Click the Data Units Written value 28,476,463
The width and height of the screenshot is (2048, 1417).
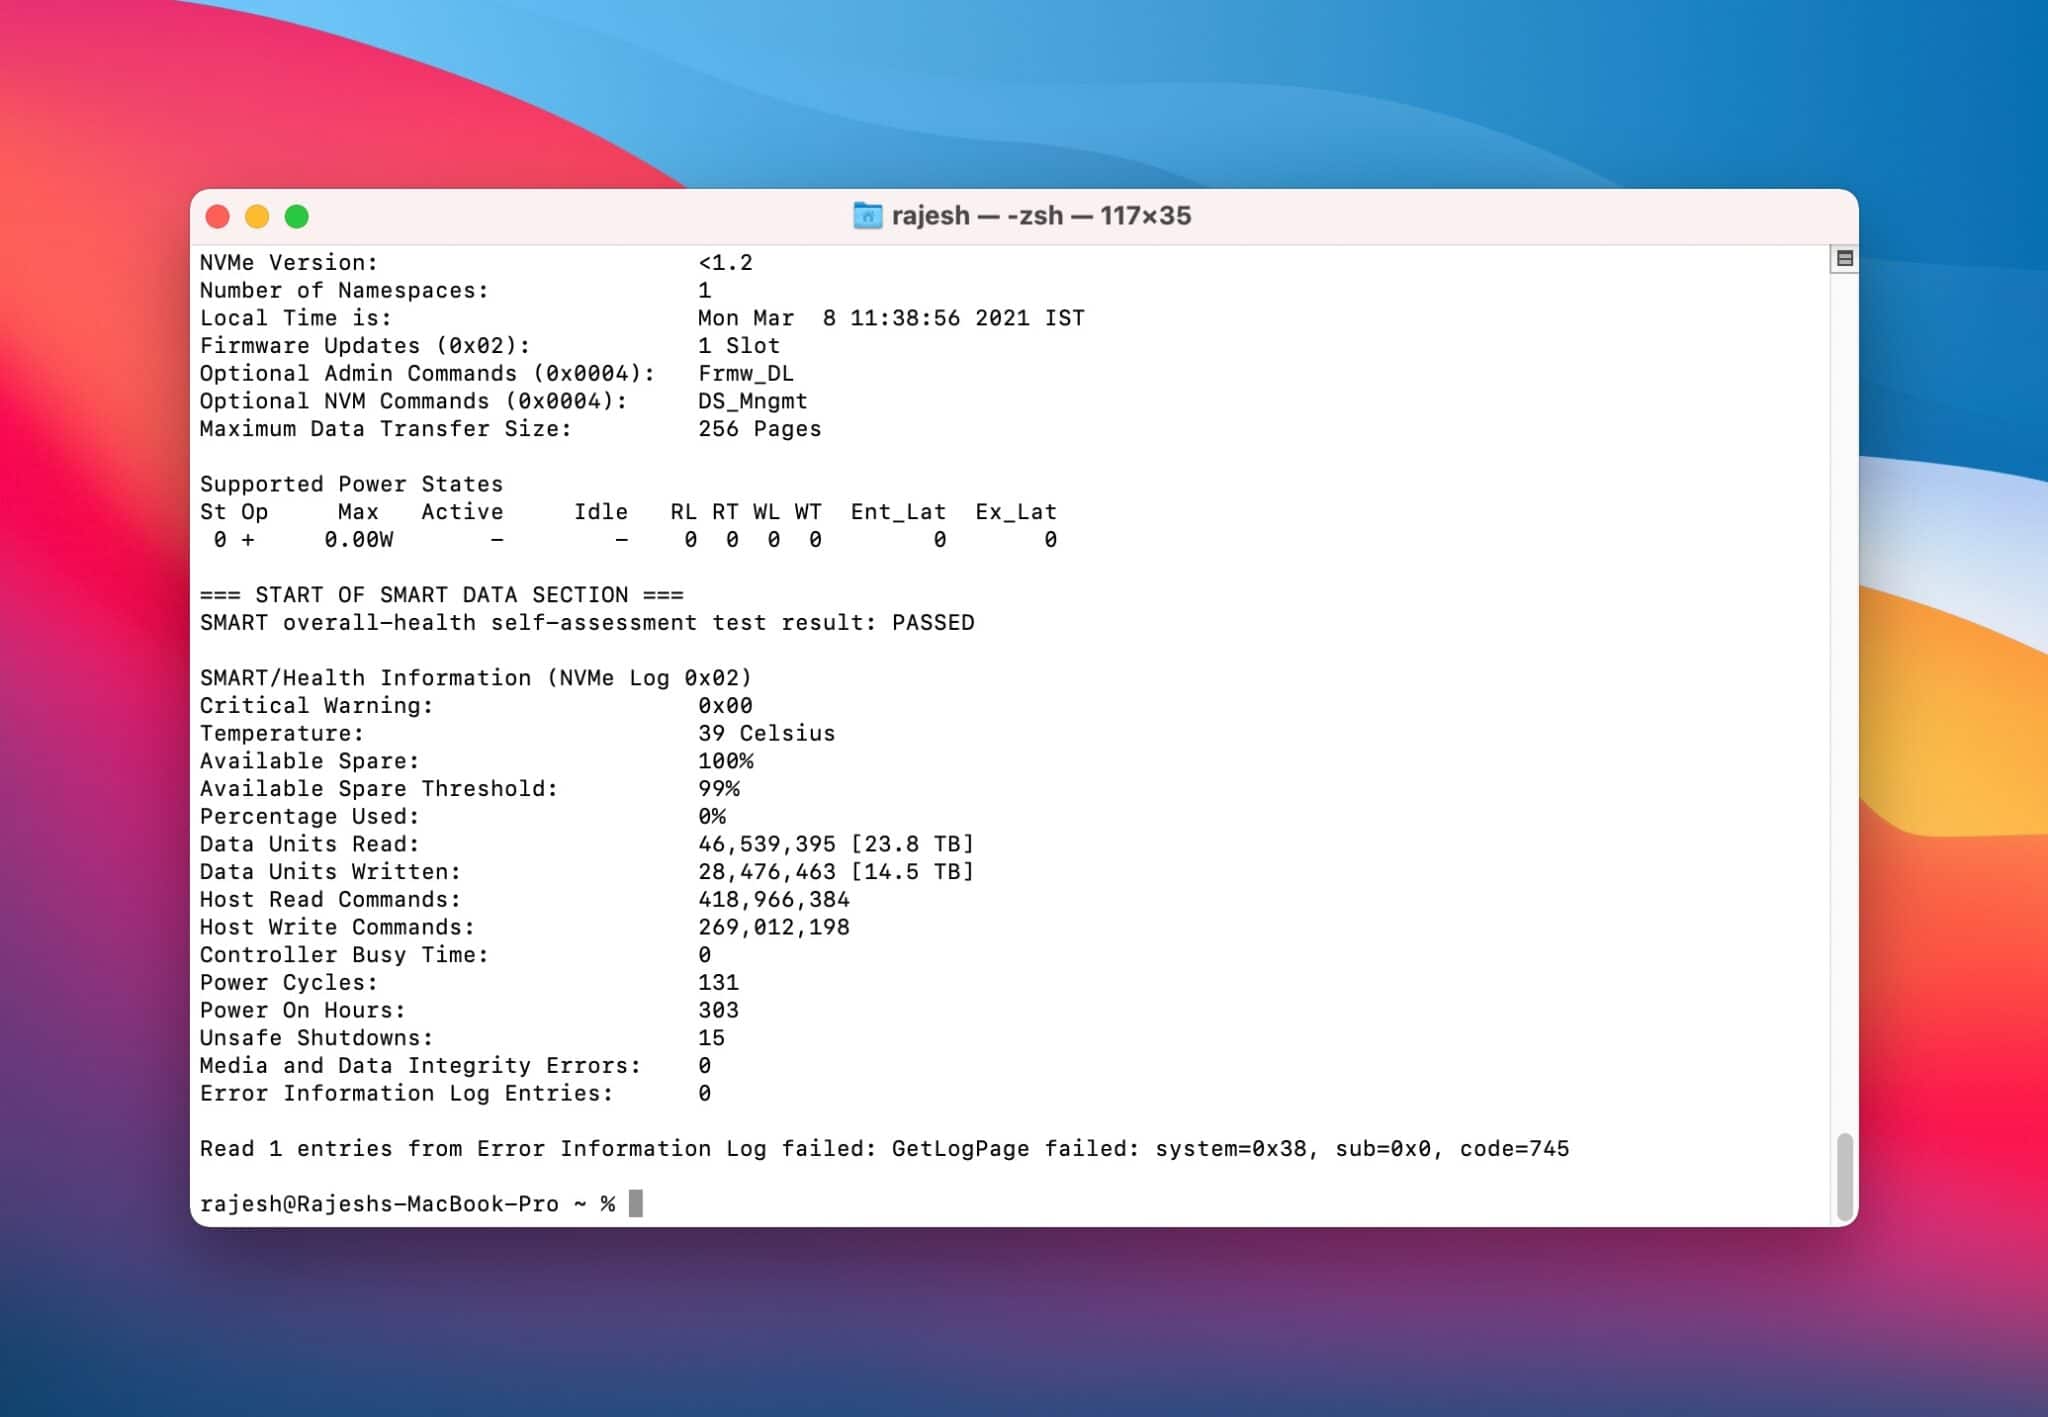(x=766, y=872)
